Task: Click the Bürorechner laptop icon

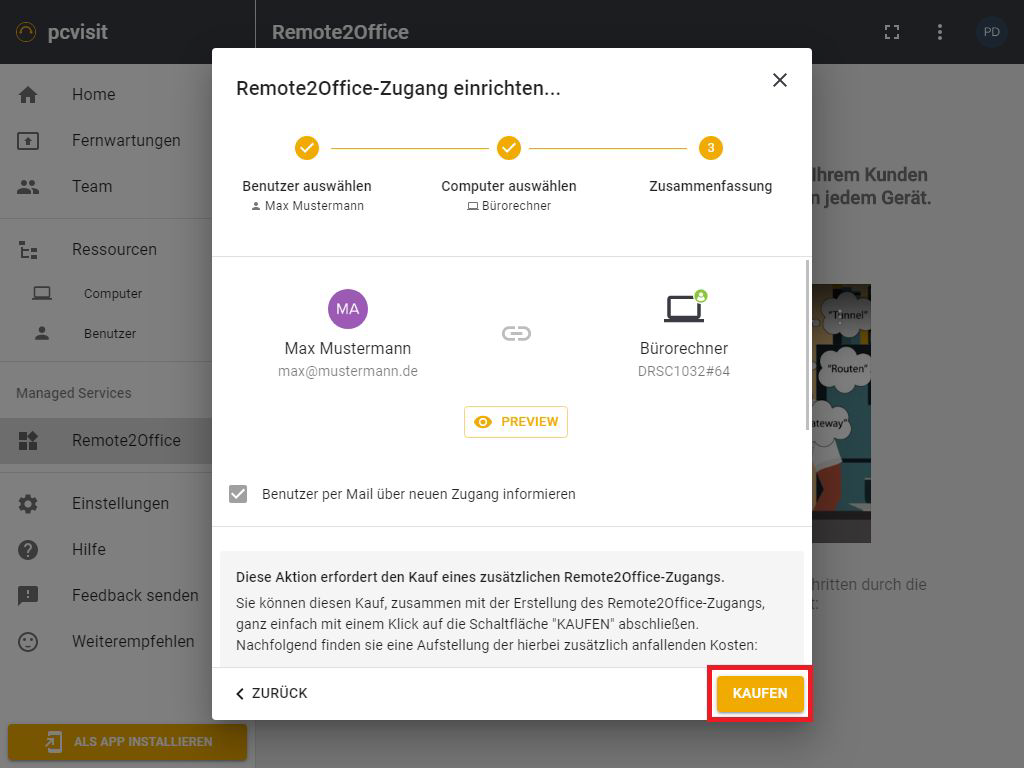Action: 685,308
